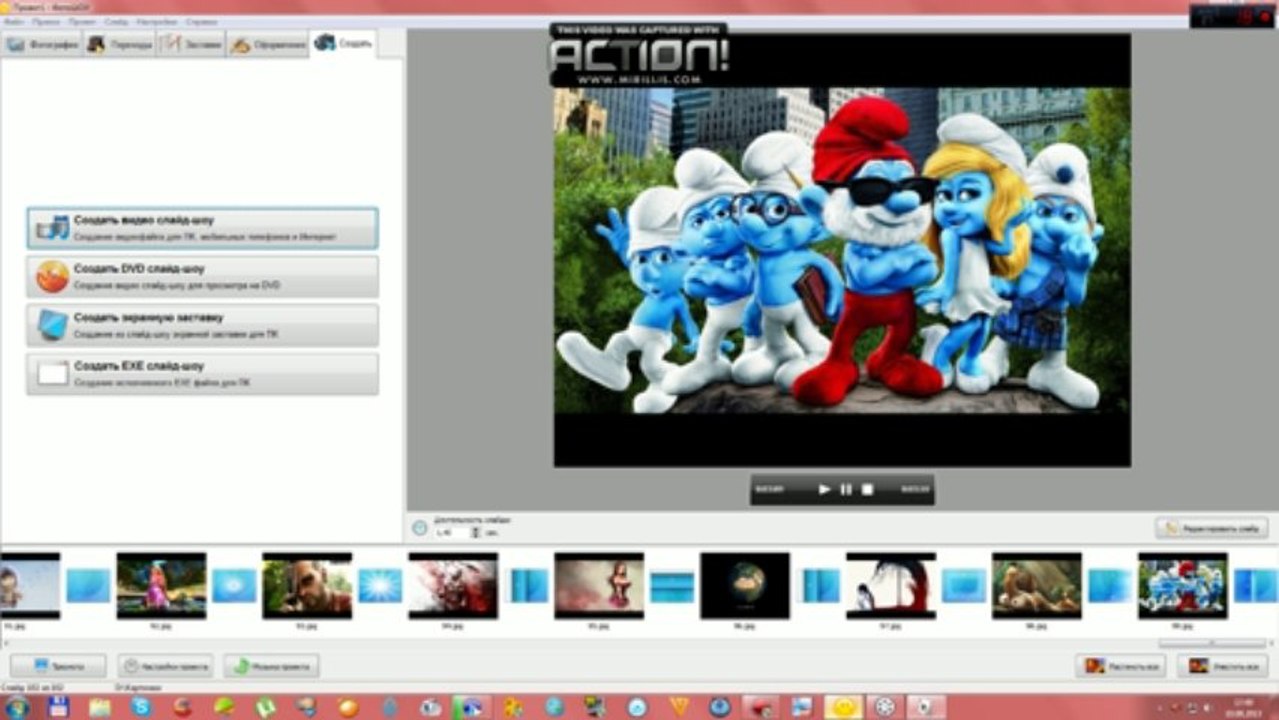Click the starburst transition after bearded man slide
Viewport: 1279px width, 720px height.
380,585
